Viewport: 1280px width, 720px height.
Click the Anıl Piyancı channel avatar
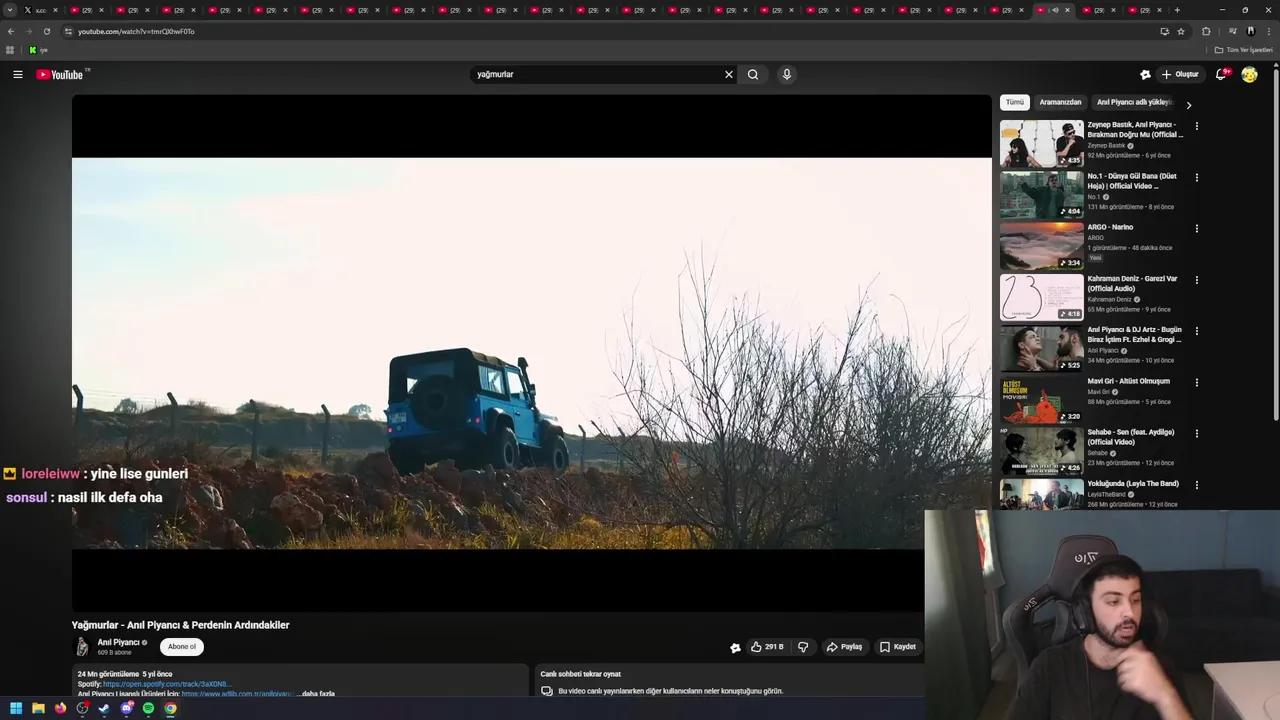[x=82, y=647]
